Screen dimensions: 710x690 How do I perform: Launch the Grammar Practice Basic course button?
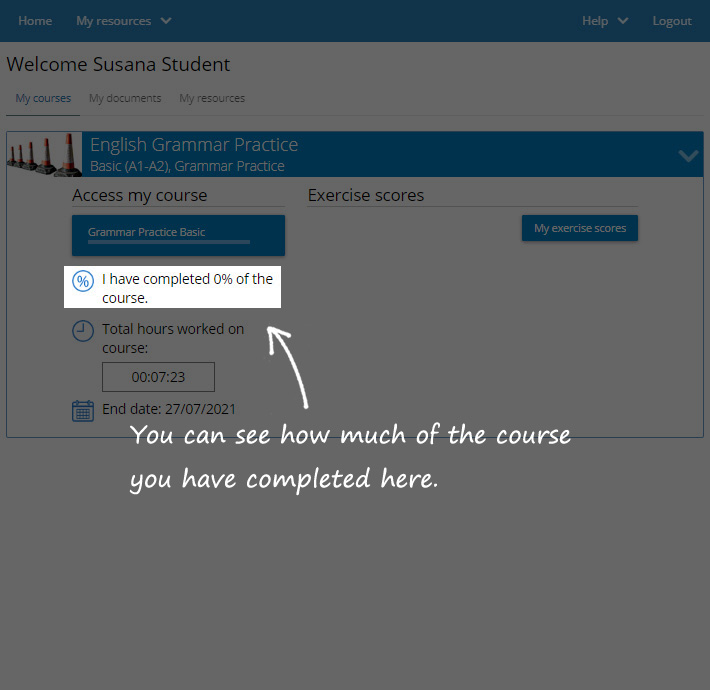[178, 232]
